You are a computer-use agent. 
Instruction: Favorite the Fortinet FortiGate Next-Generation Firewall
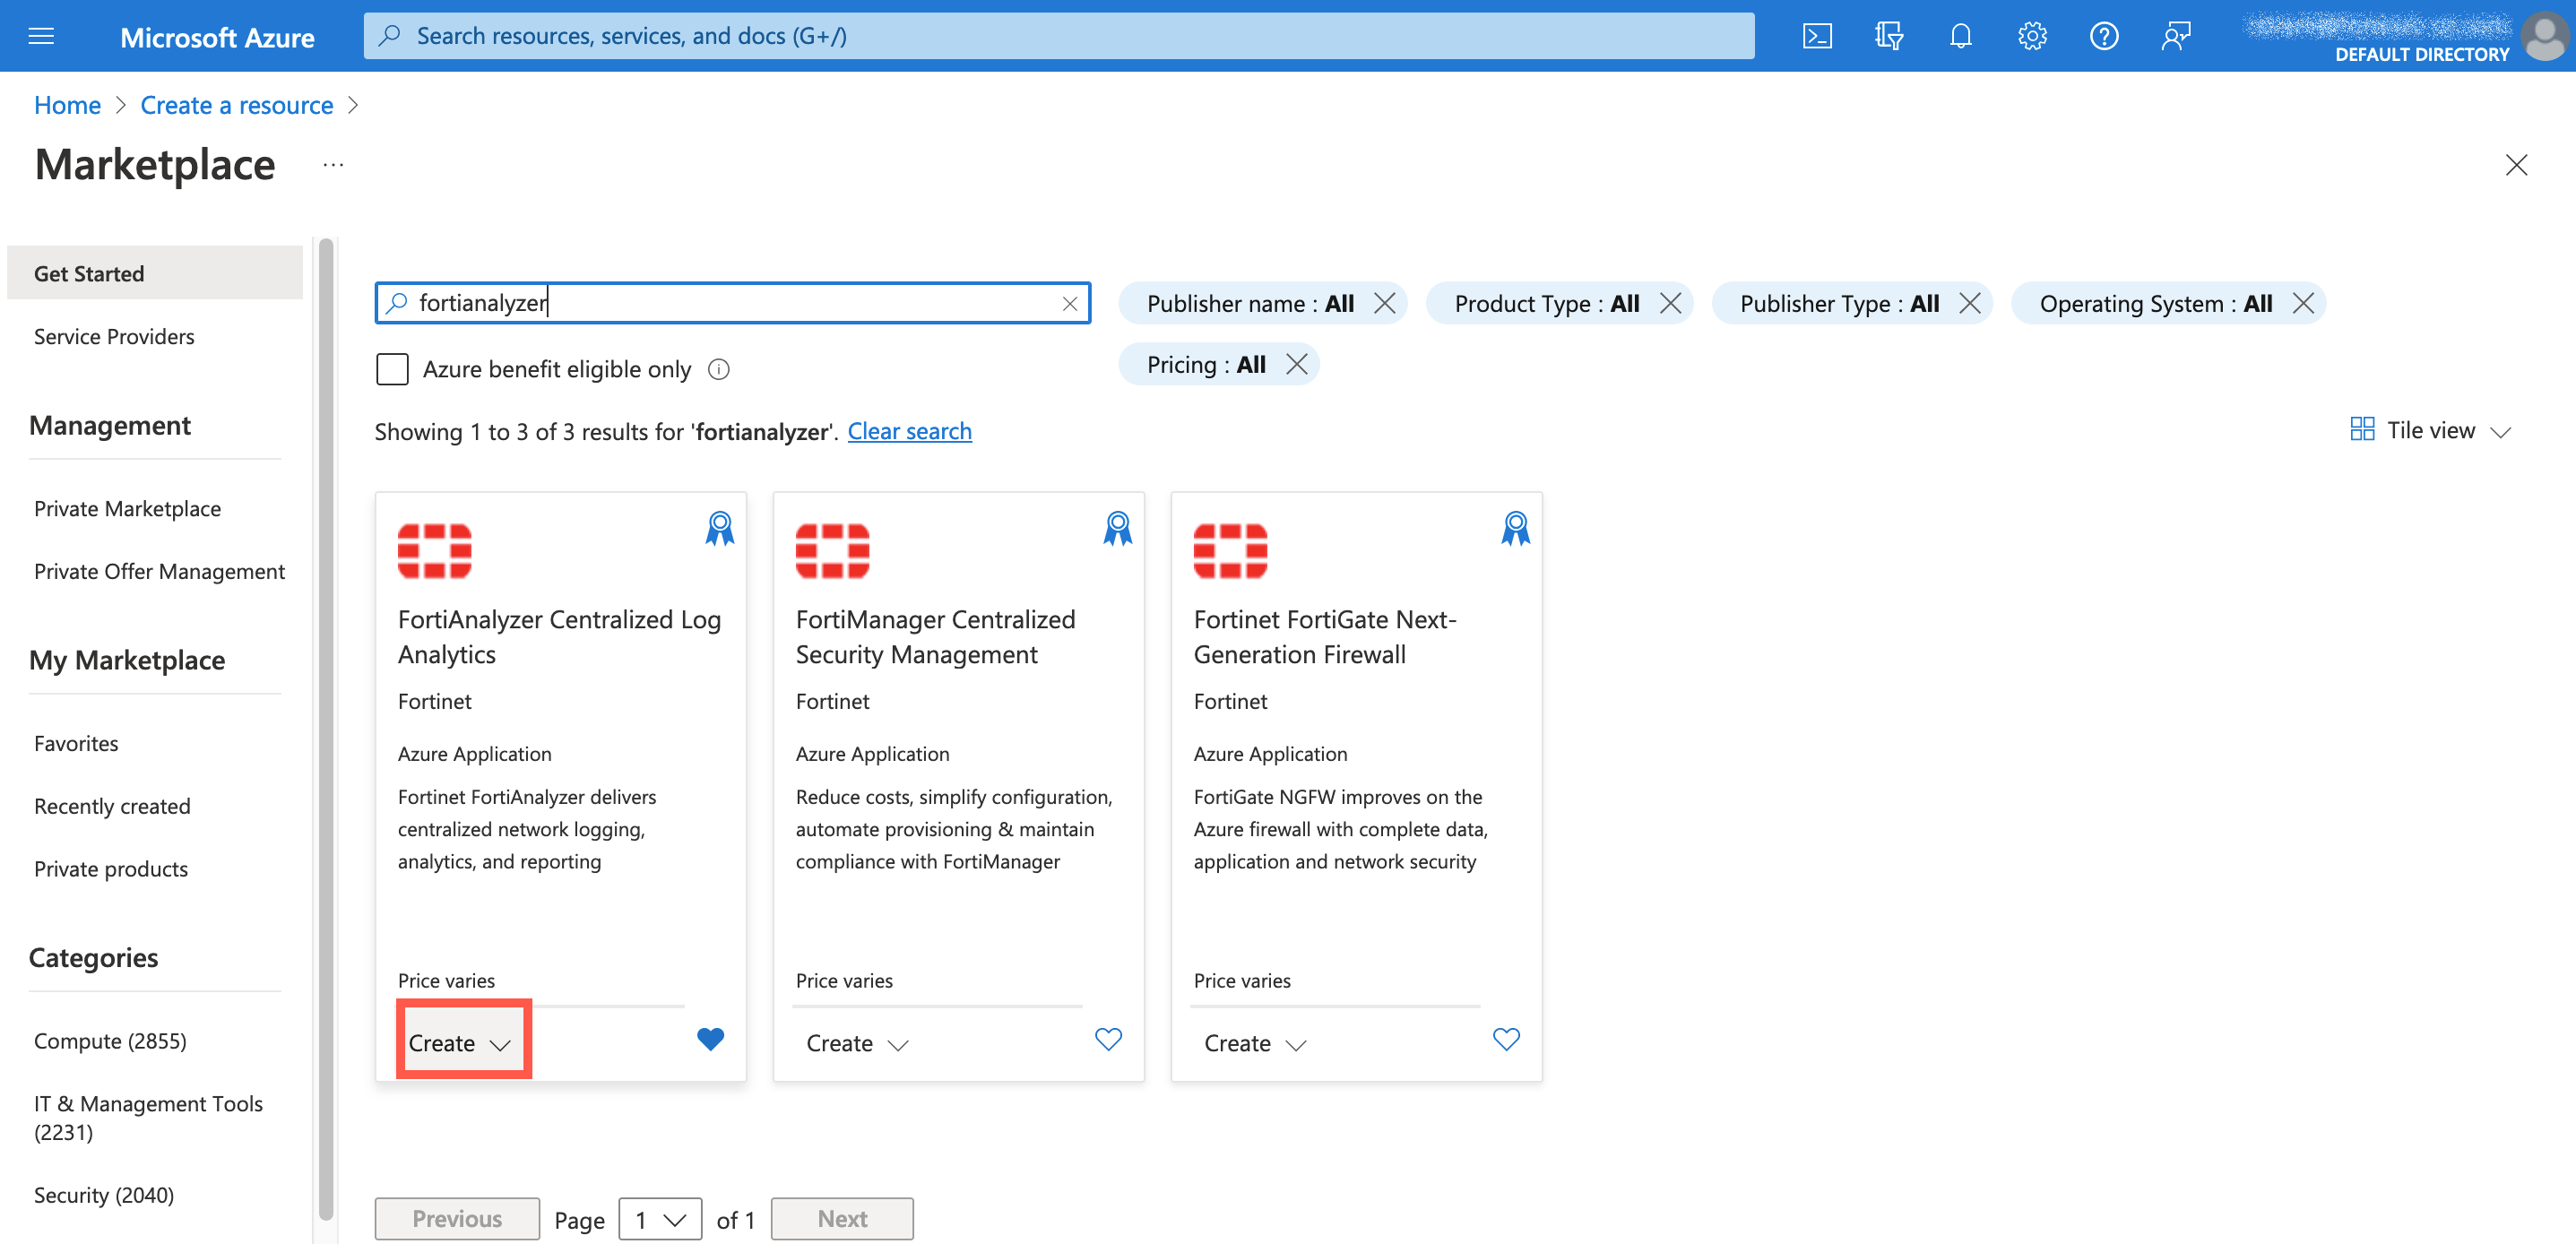[x=1506, y=1039]
